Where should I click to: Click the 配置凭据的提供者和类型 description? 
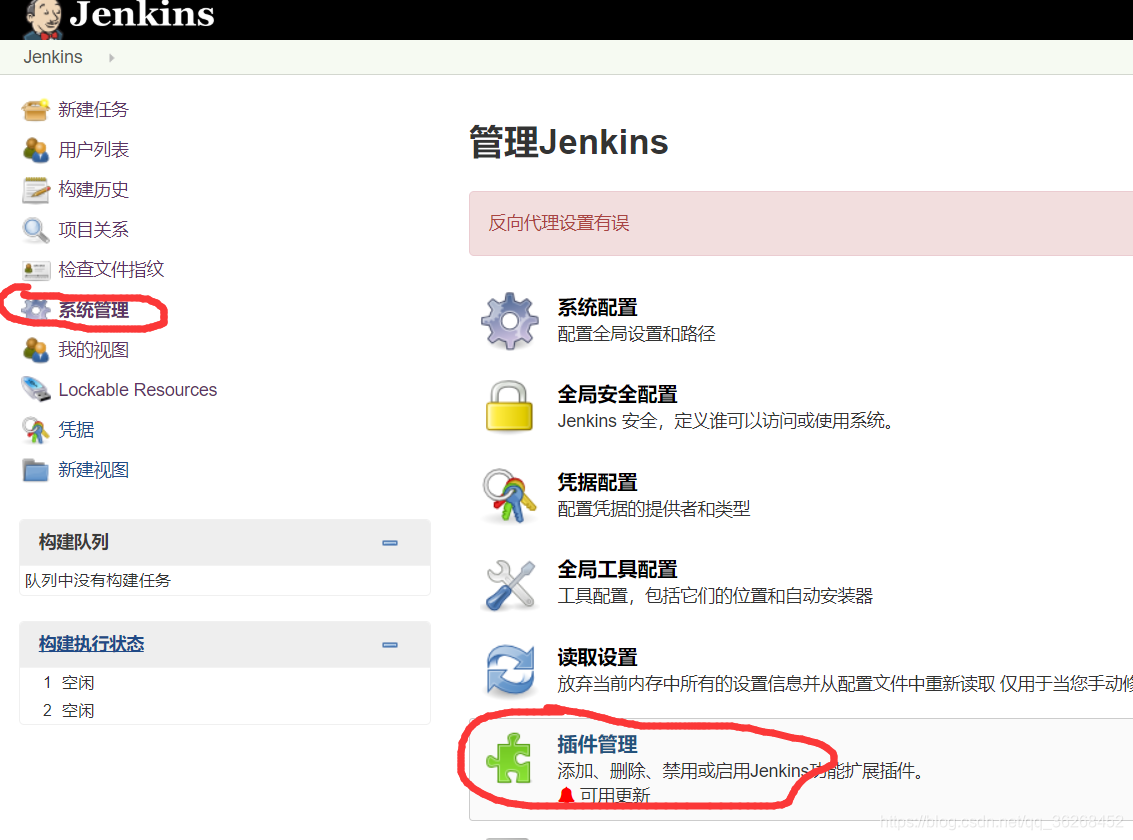tap(654, 509)
